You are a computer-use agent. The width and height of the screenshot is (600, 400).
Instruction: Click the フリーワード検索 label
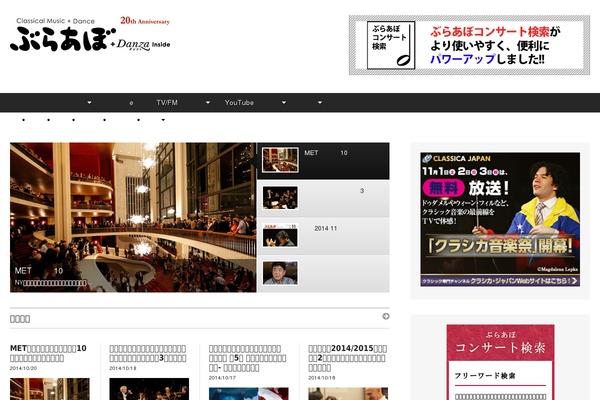click(x=485, y=376)
